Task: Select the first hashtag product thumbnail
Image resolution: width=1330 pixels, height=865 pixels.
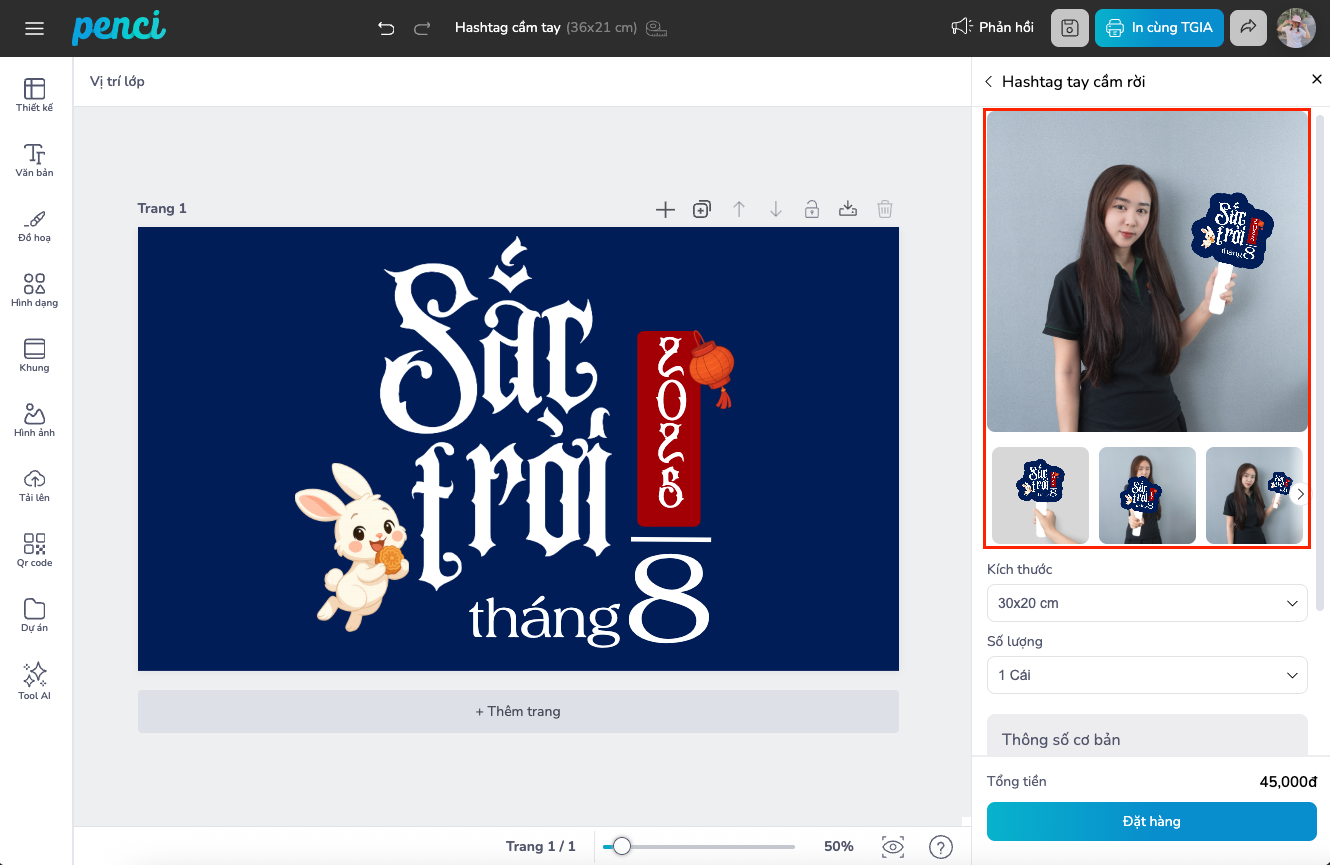Action: click(x=1040, y=495)
